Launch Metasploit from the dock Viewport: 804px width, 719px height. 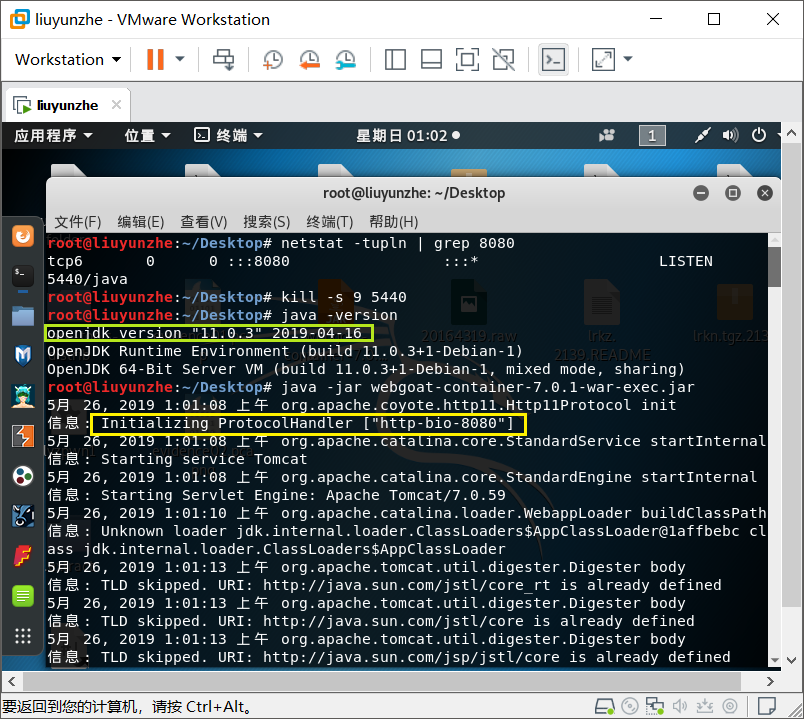tap(23, 355)
